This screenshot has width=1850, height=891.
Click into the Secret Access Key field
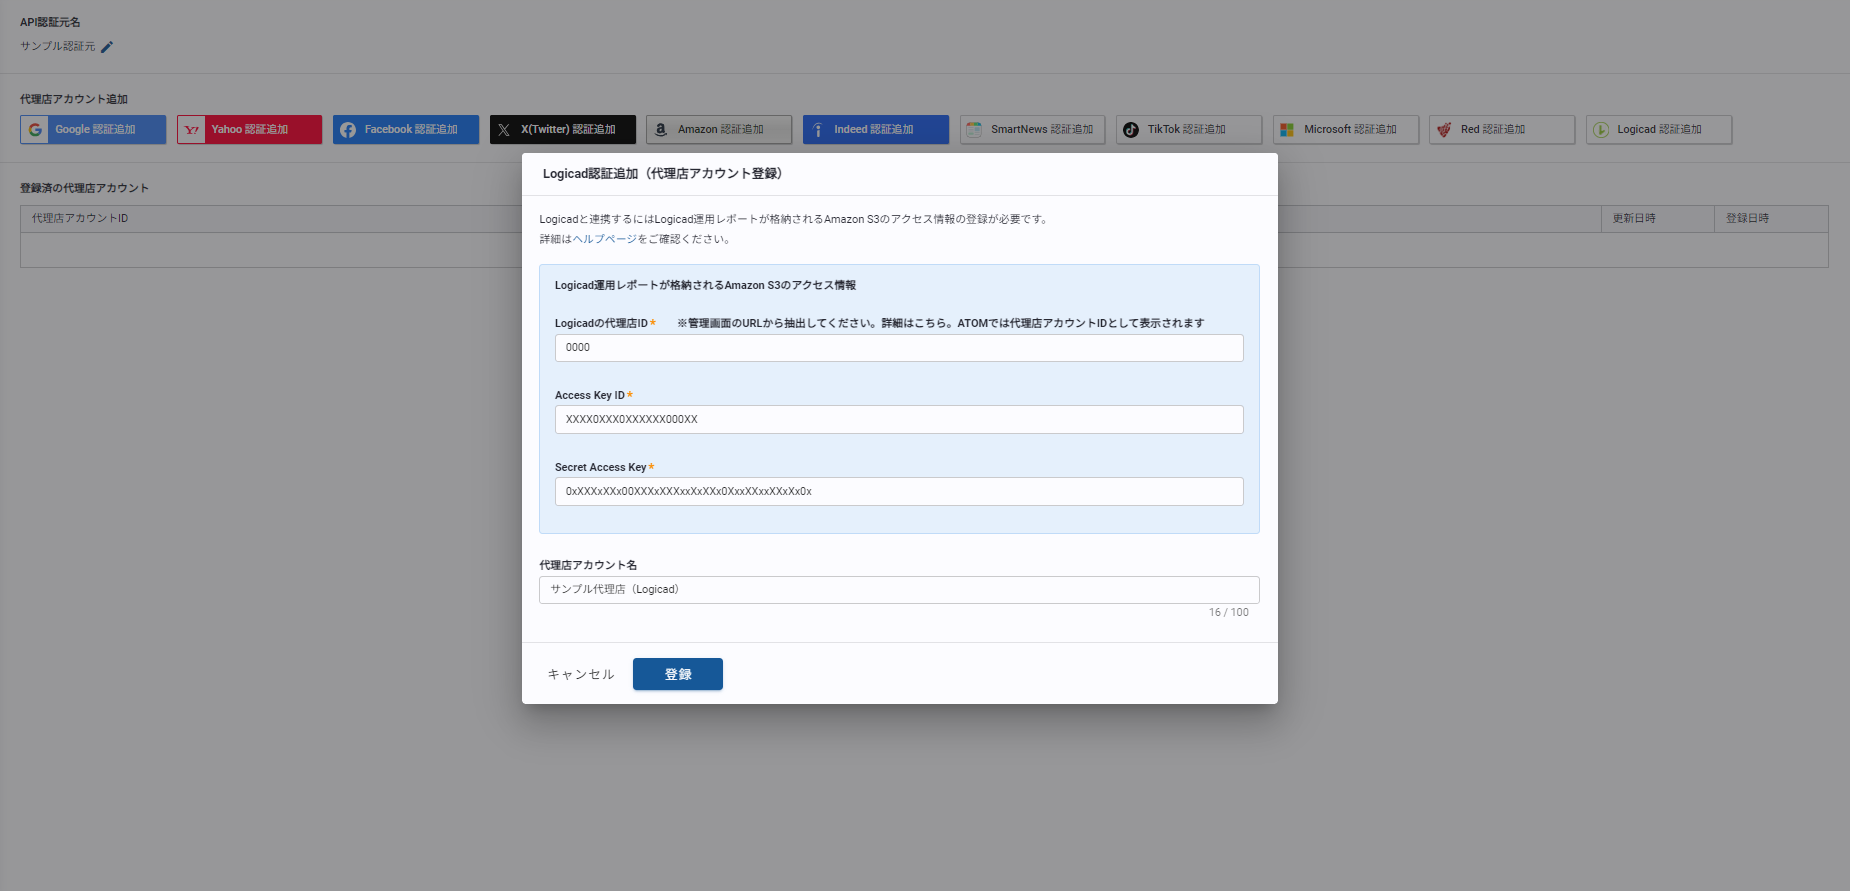(x=898, y=492)
